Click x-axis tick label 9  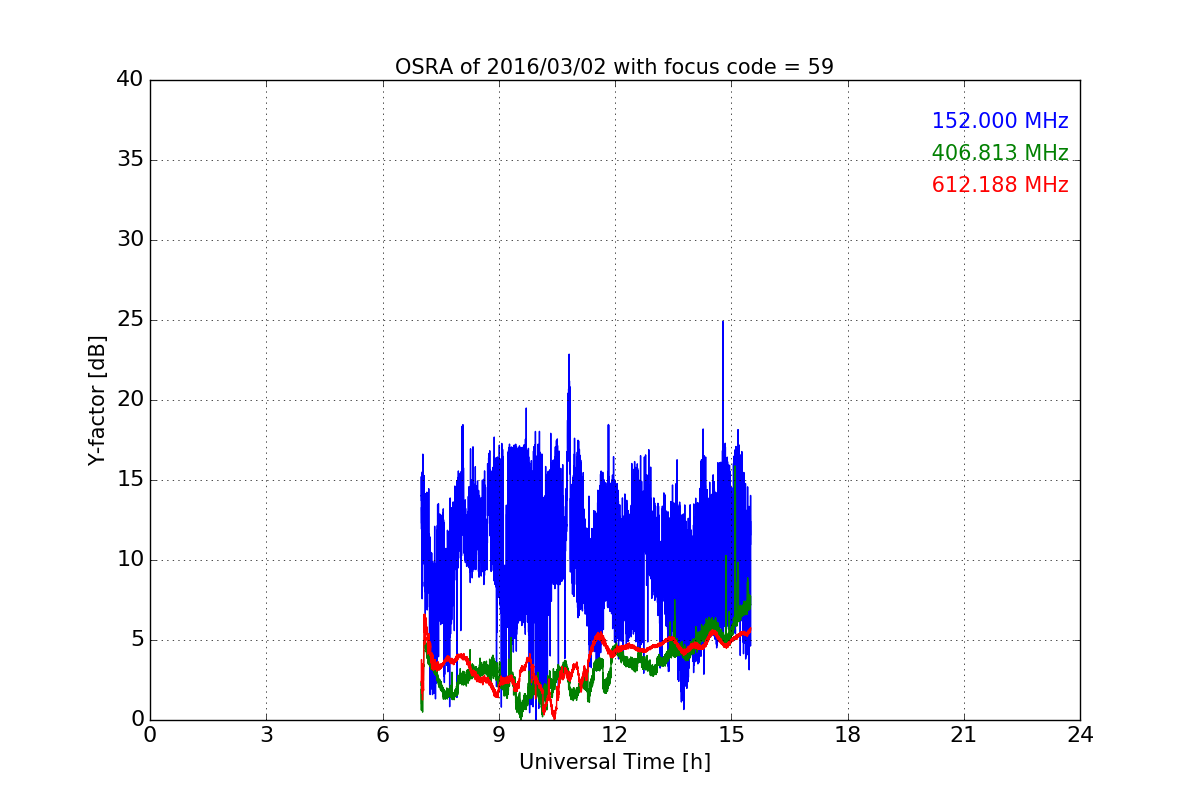pos(499,735)
